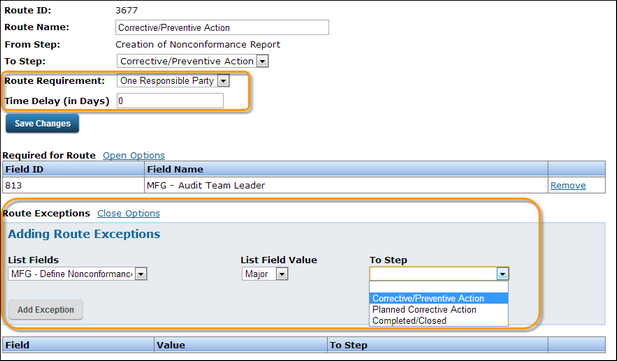Click the Close Options link for Route Exceptions
617x361 pixels.
(x=129, y=213)
